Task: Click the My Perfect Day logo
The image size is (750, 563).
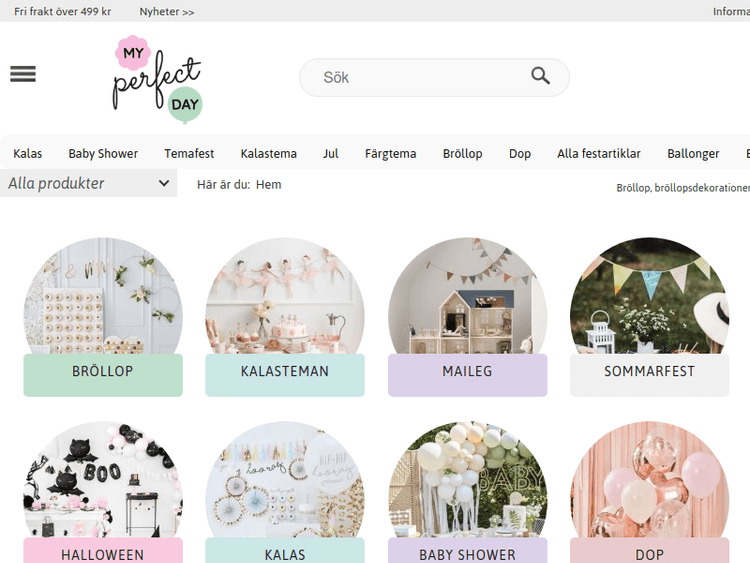Action: click(x=157, y=80)
